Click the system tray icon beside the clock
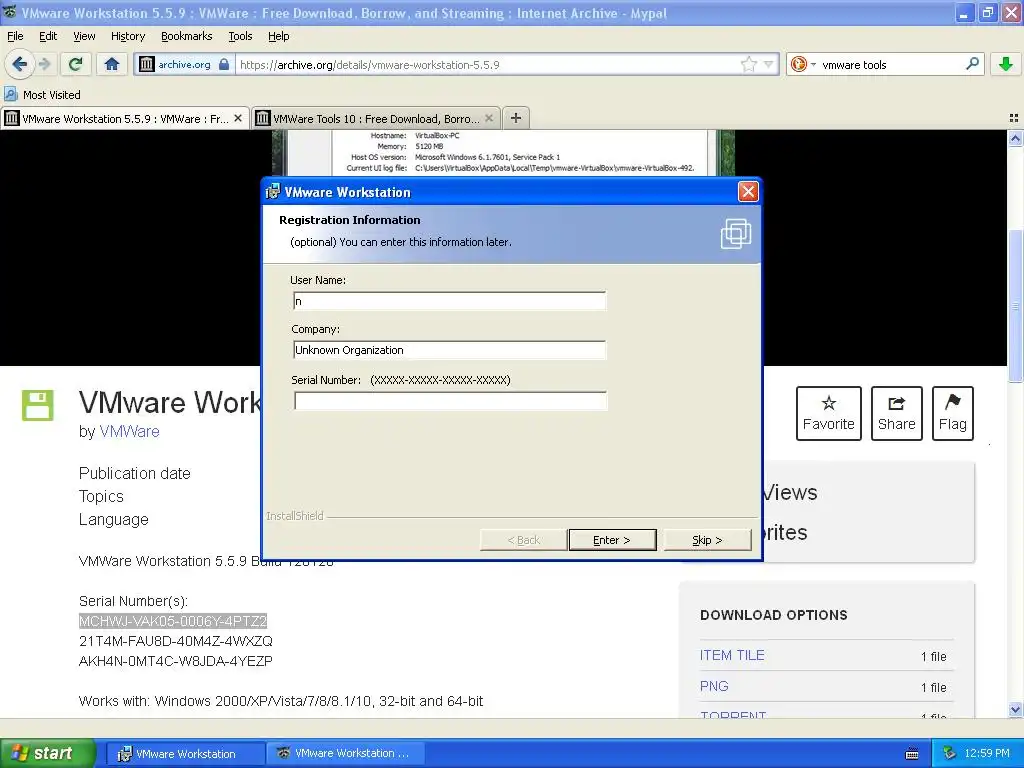 pyautogui.click(x=949, y=754)
